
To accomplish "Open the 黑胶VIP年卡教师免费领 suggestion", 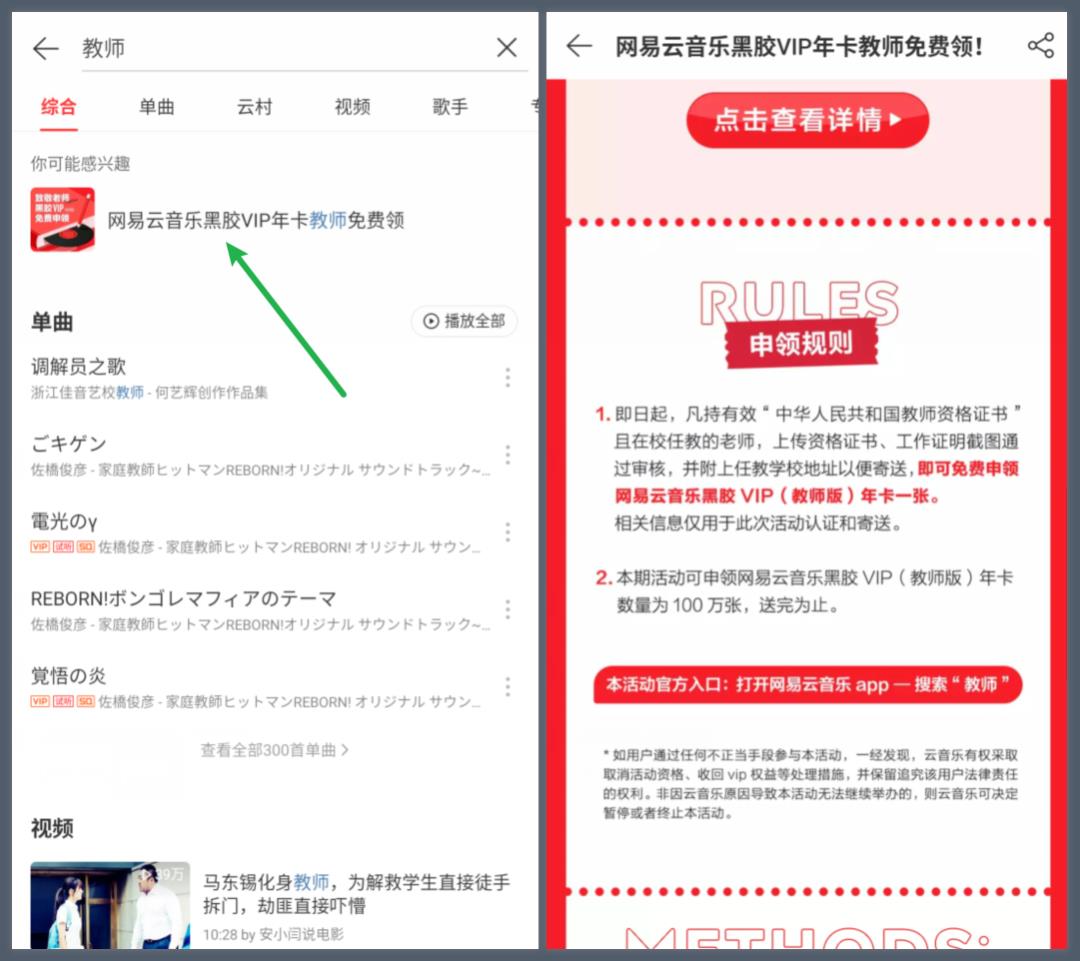I will [x=256, y=220].
